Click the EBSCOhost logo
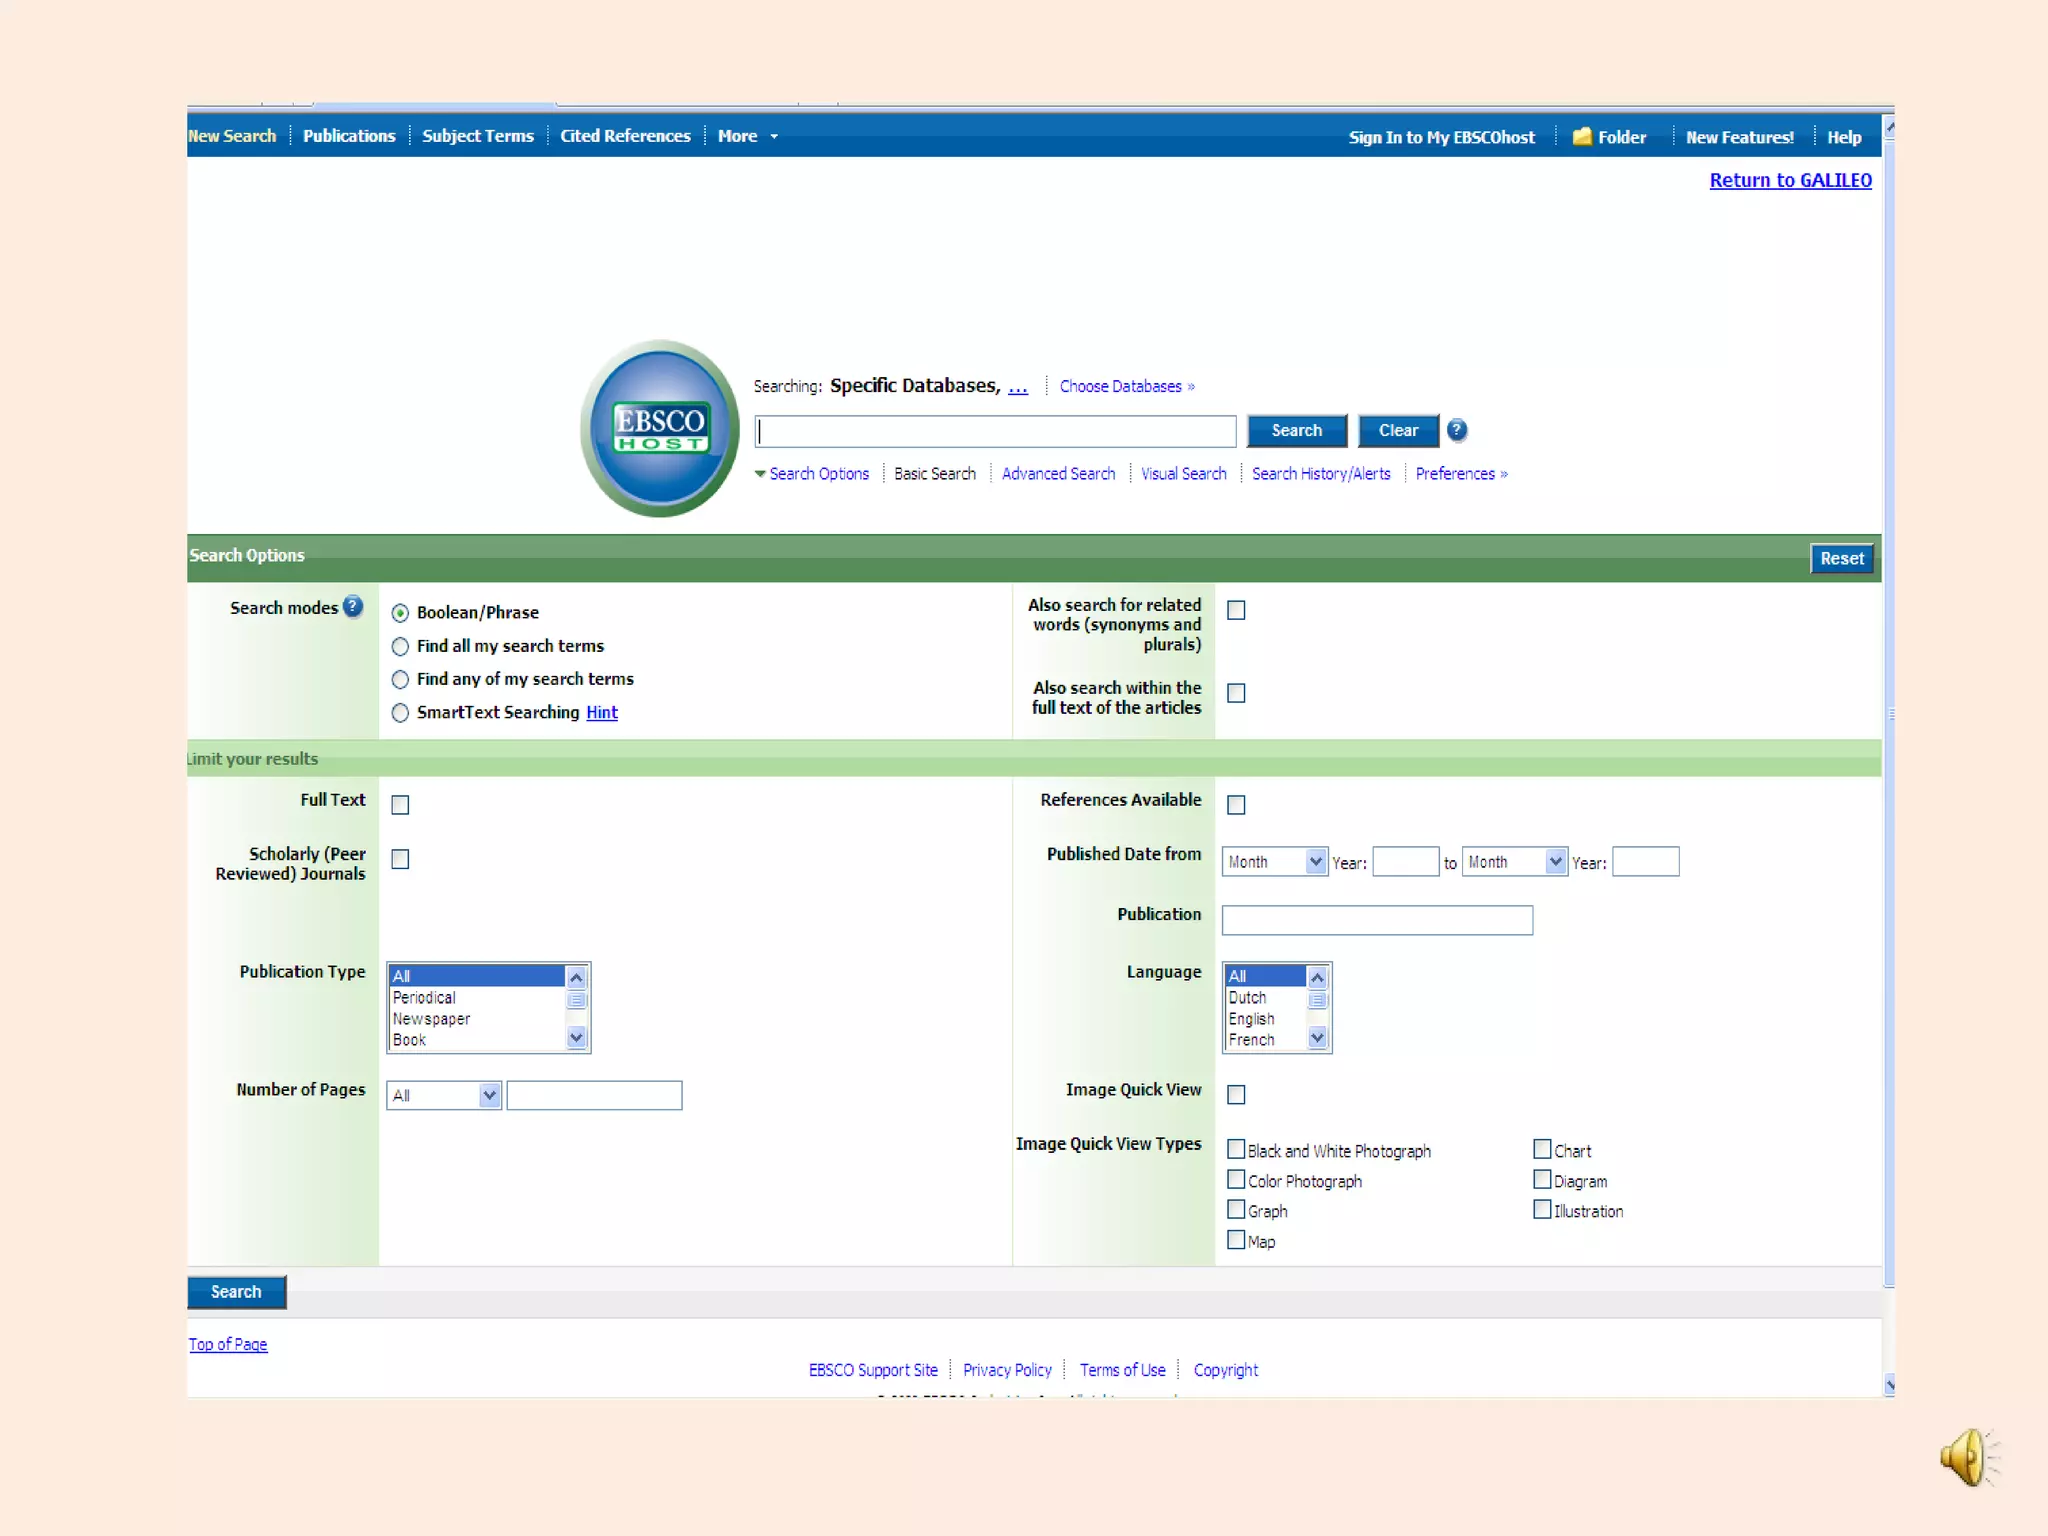Viewport: 2048px width, 1536px height. coord(660,428)
